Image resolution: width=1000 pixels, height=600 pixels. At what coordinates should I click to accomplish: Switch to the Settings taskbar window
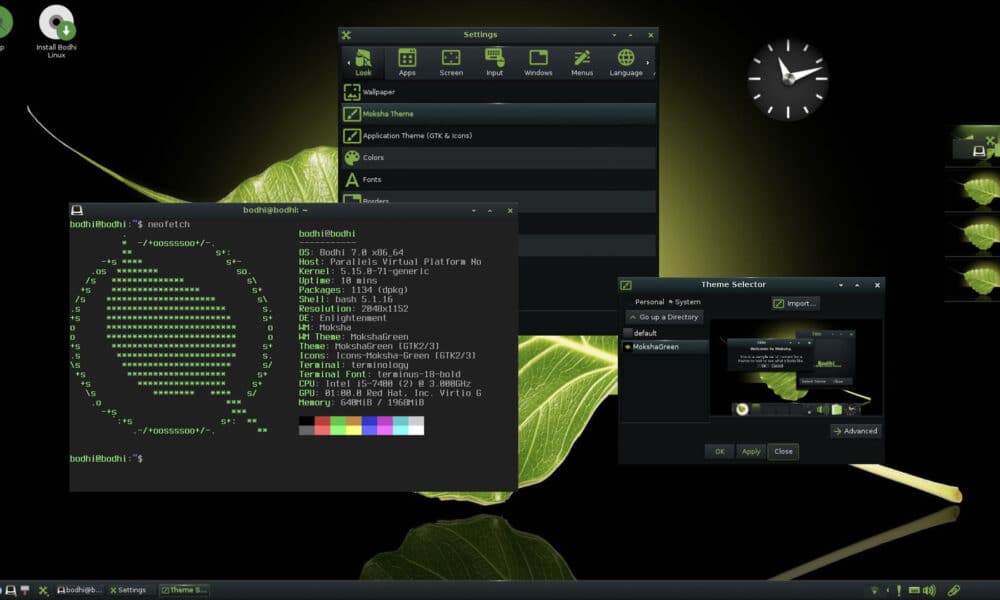pos(128,590)
